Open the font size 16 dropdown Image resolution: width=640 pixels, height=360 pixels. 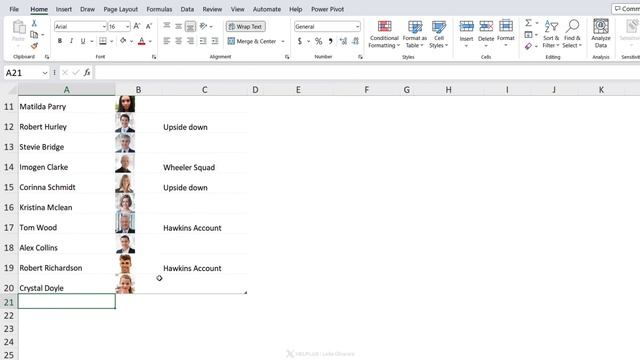128,27
